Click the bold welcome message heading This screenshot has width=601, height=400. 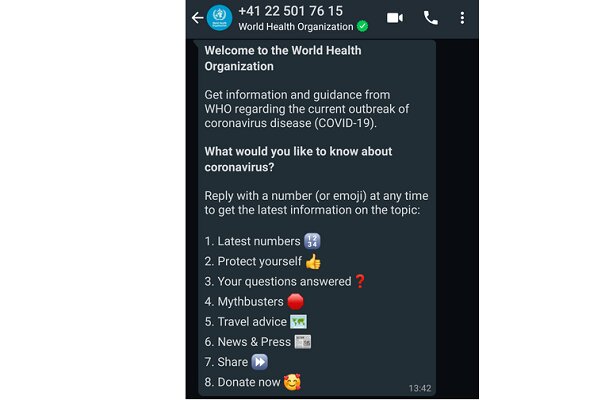282,58
